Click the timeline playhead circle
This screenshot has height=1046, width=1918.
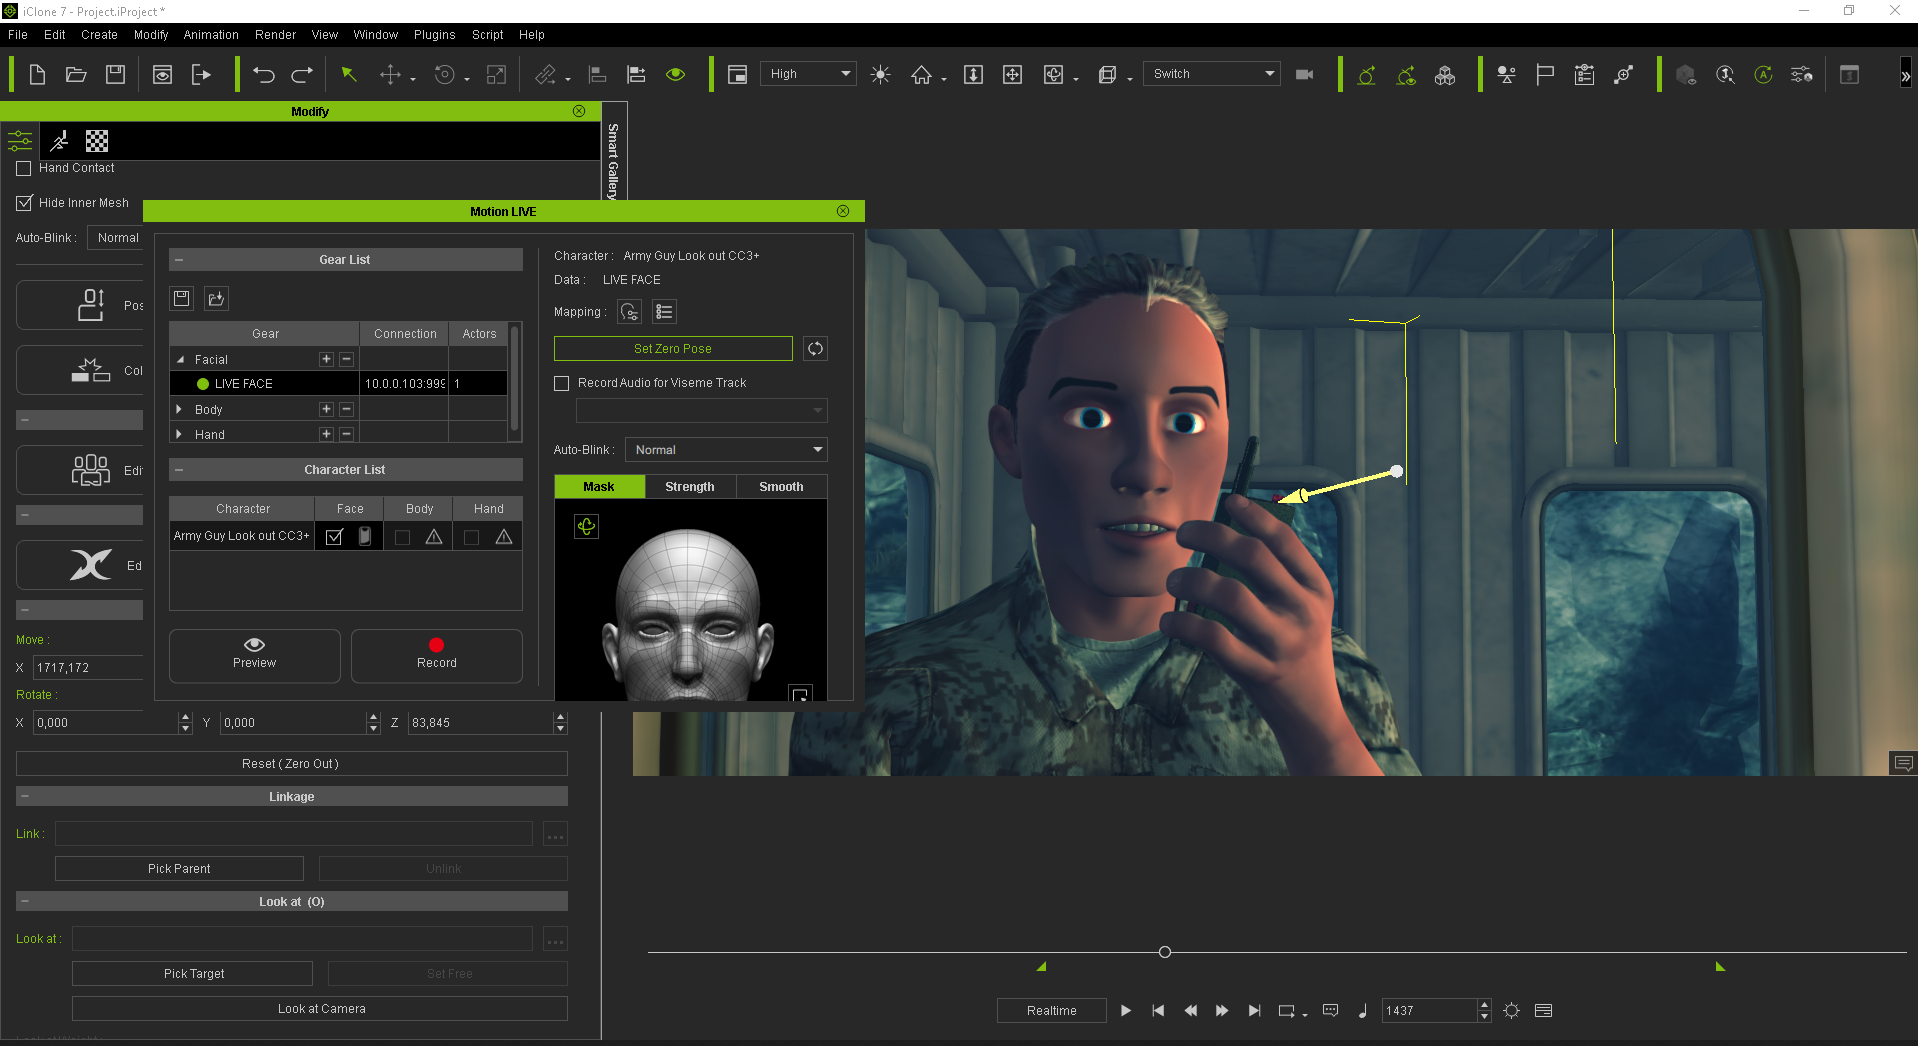point(1165,952)
